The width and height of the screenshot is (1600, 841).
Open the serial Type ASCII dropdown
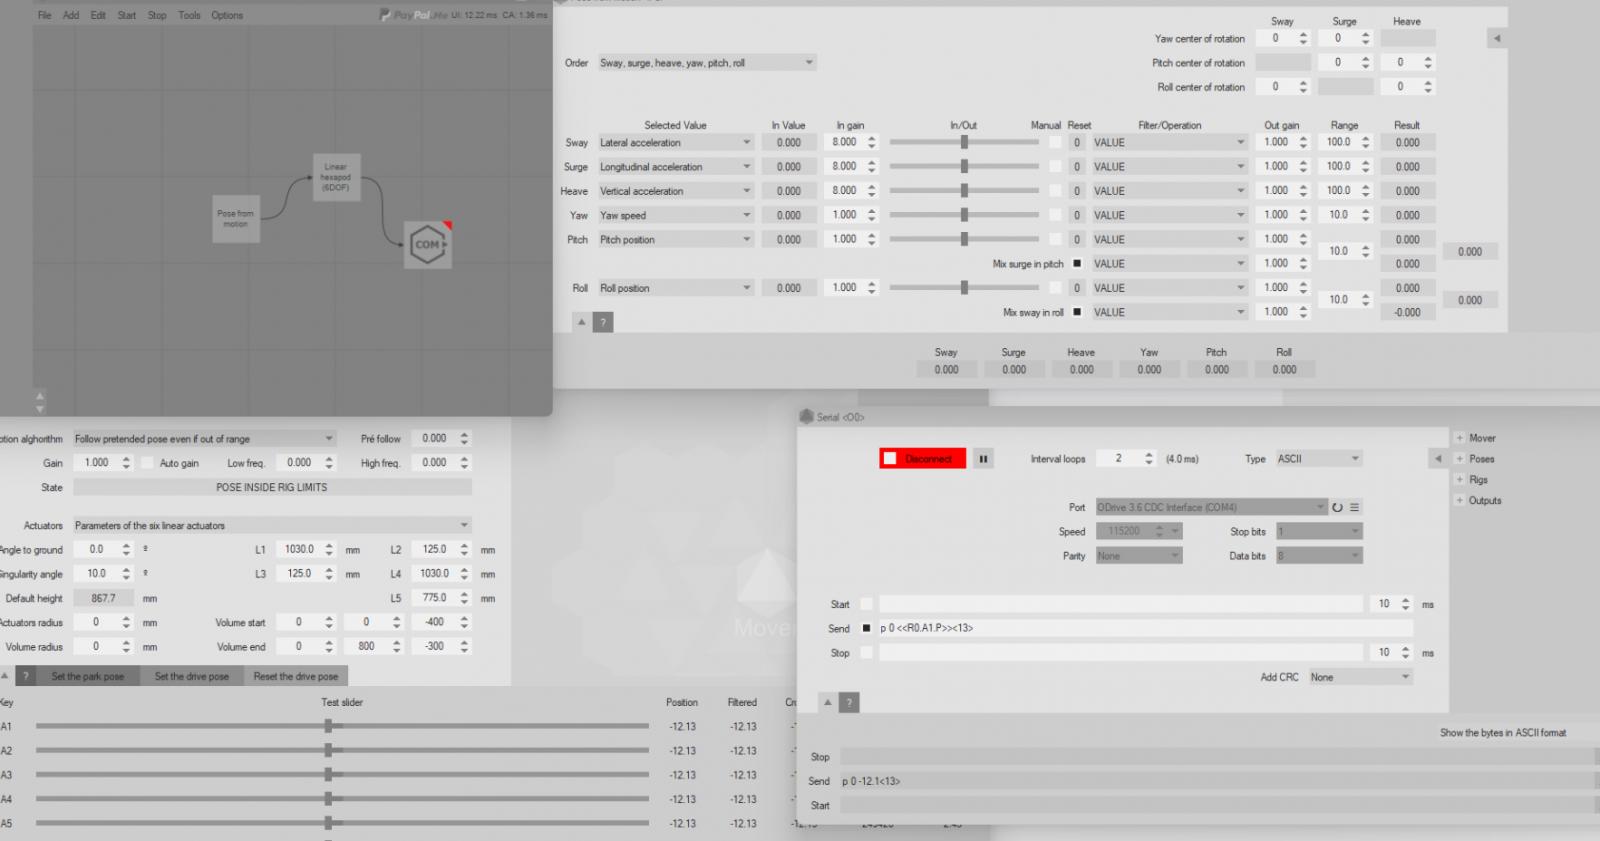click(1319, 459)
